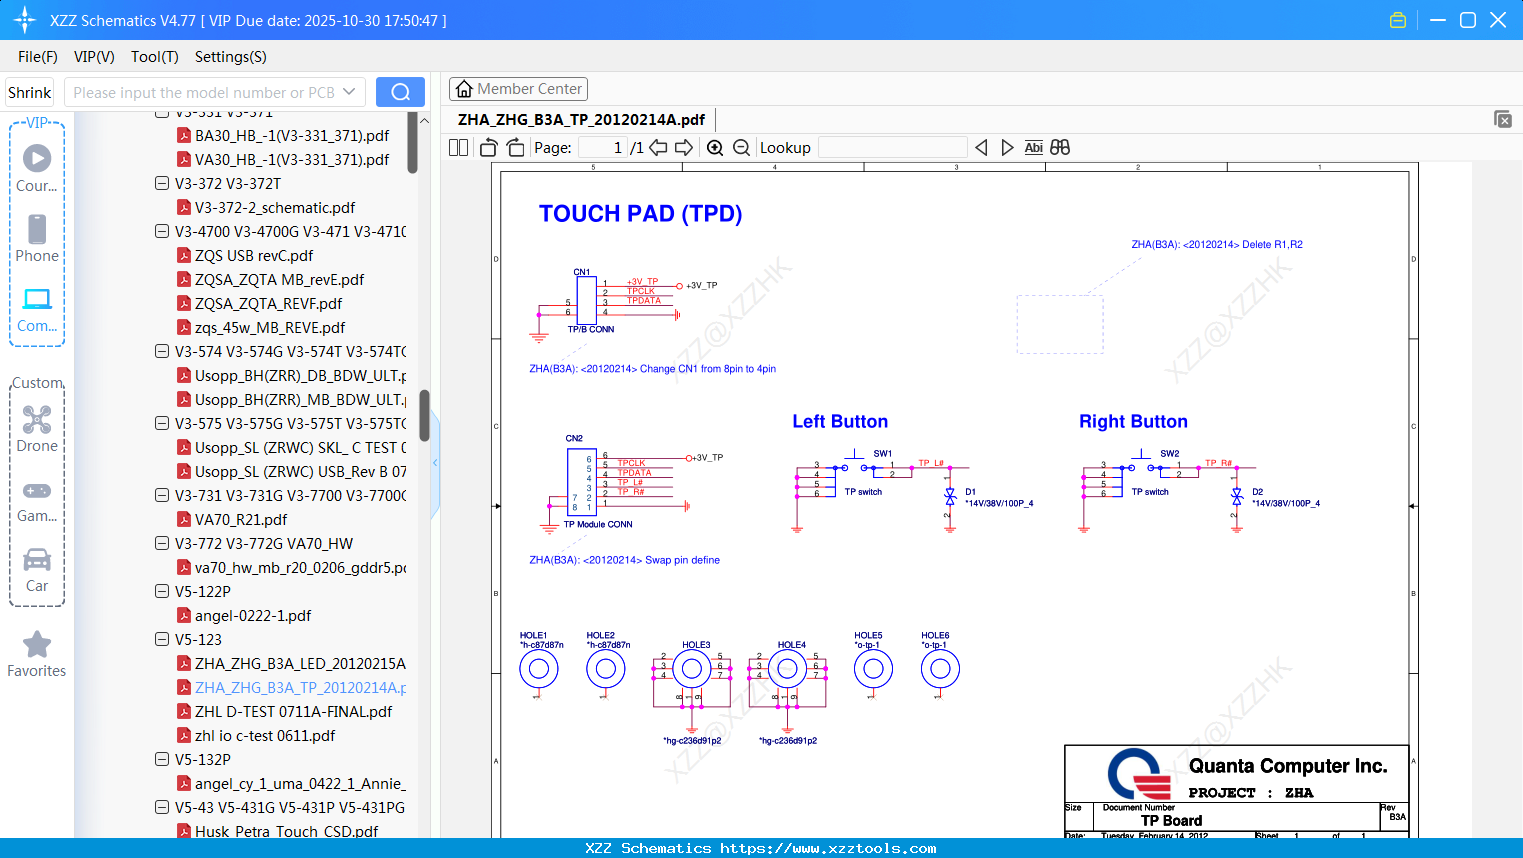Open V3-372-2_schematic.pdf
Image resolution: width=1523 pixels, height=858 pixels.
pos(275,207)
